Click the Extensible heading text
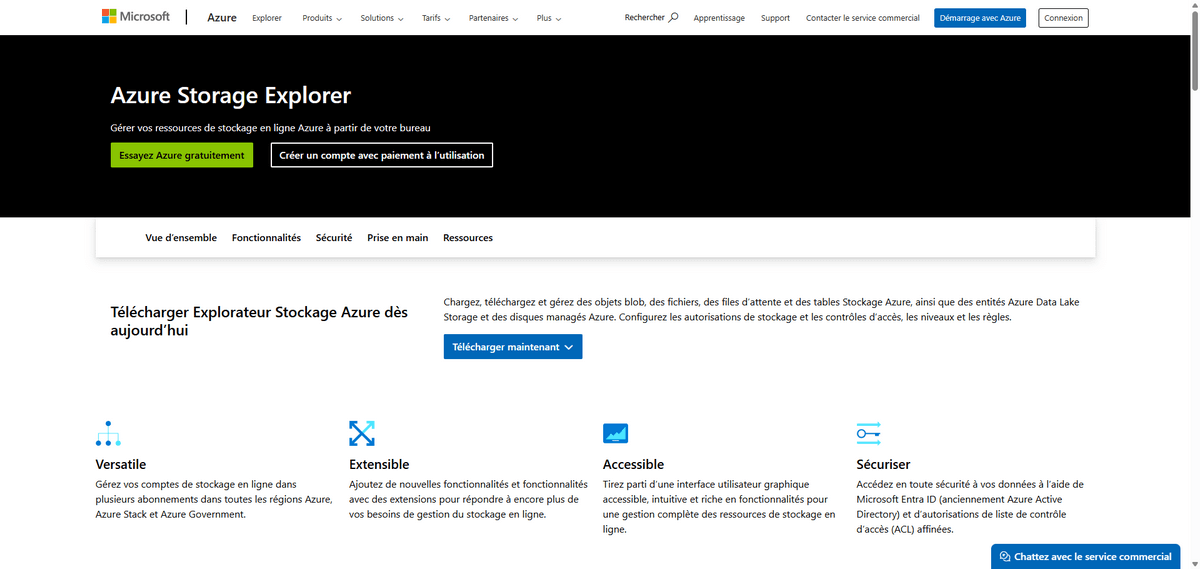This screenshot has height=569, width=1200. [x=379, y=464]
